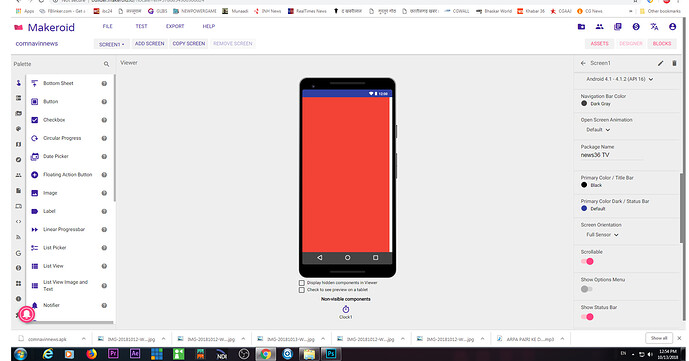Edit the Package Name field news36 TV
This screenshot has height=361, width=689.
(612, 155)
